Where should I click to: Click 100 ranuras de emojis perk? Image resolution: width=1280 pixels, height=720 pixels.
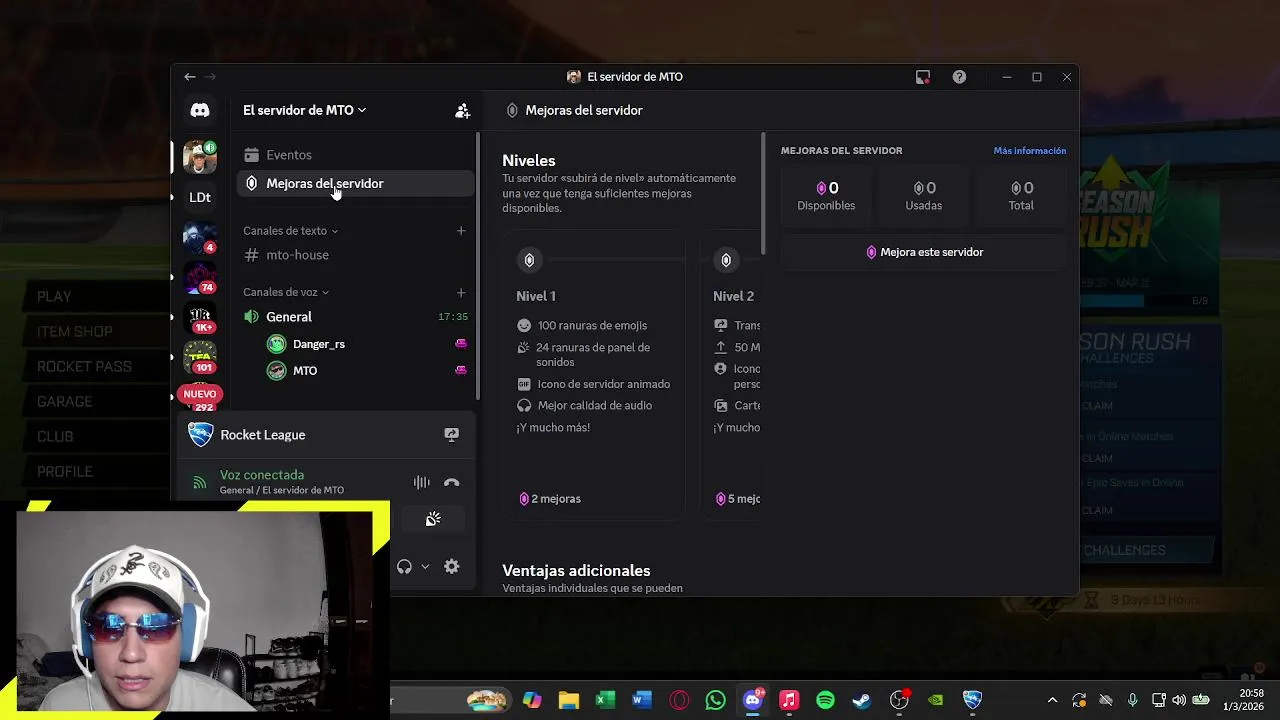pos(582,325)
